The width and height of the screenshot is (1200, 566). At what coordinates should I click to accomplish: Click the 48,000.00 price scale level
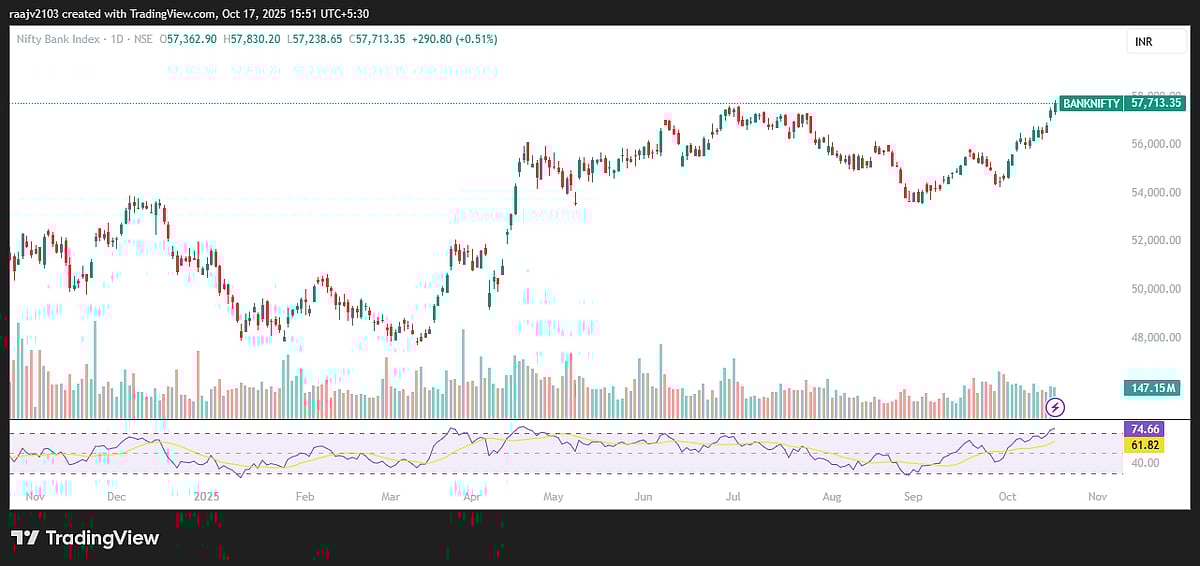(x=1156, y=338)
